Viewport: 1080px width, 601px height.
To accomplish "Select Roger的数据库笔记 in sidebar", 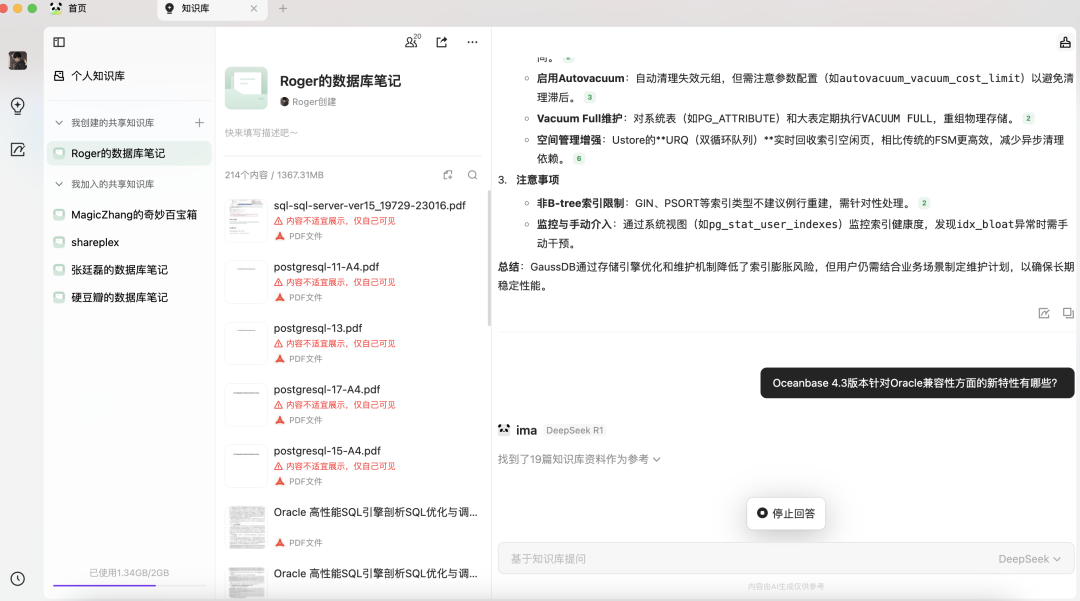I will (129, 153).
